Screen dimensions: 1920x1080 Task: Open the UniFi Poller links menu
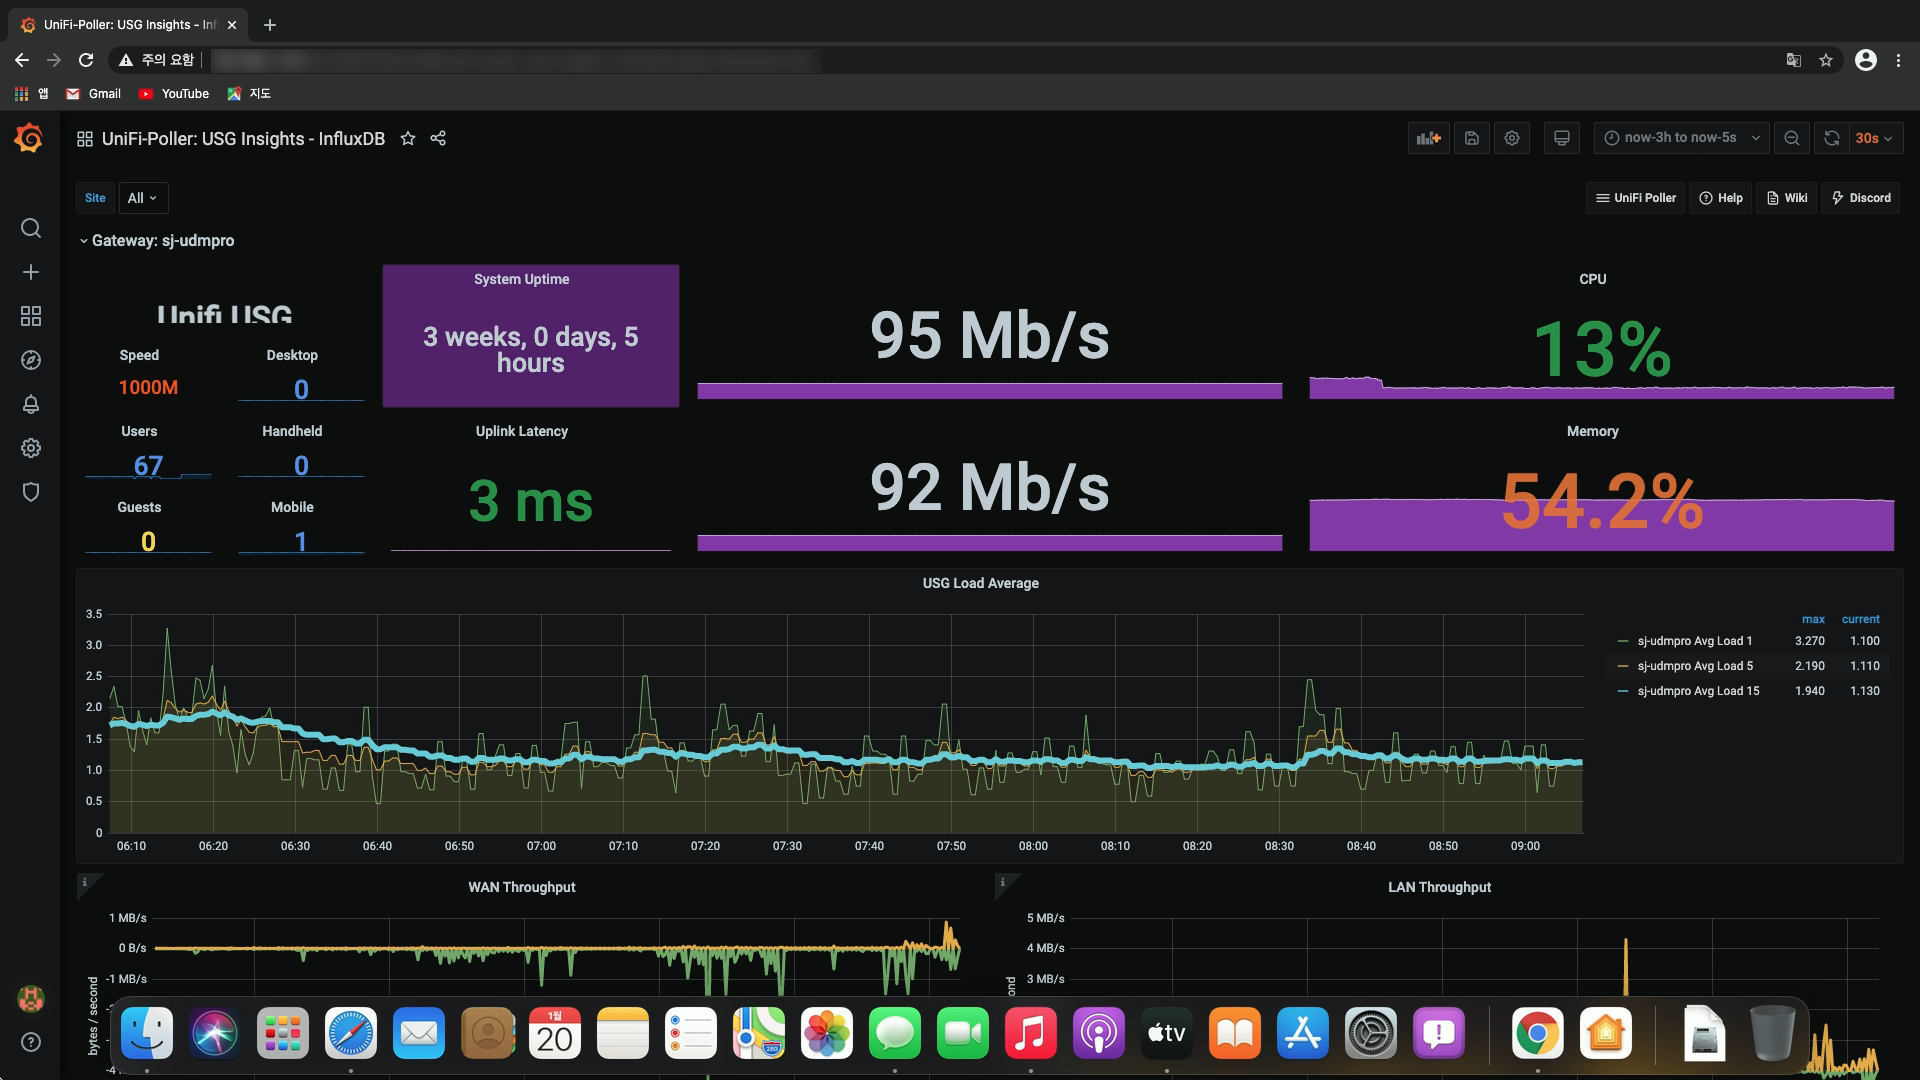(x=1636, y=198)
